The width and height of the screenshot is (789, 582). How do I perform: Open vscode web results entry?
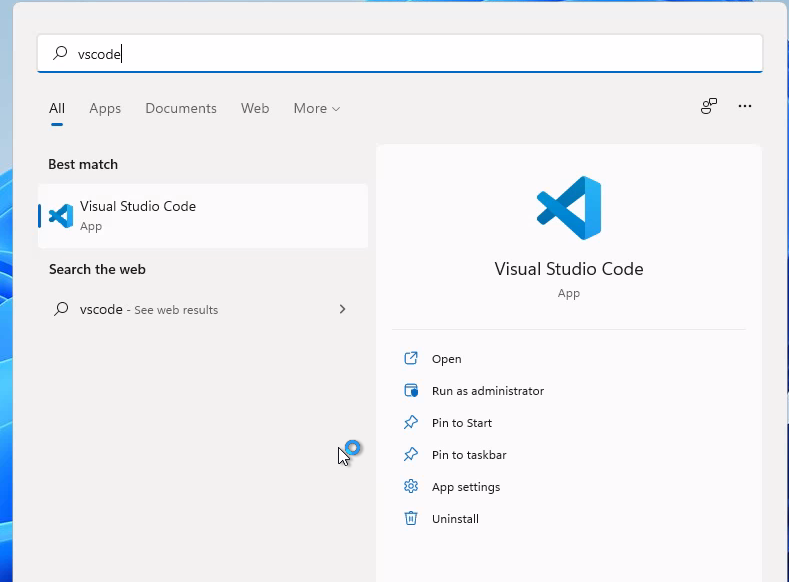coord(203,309)
